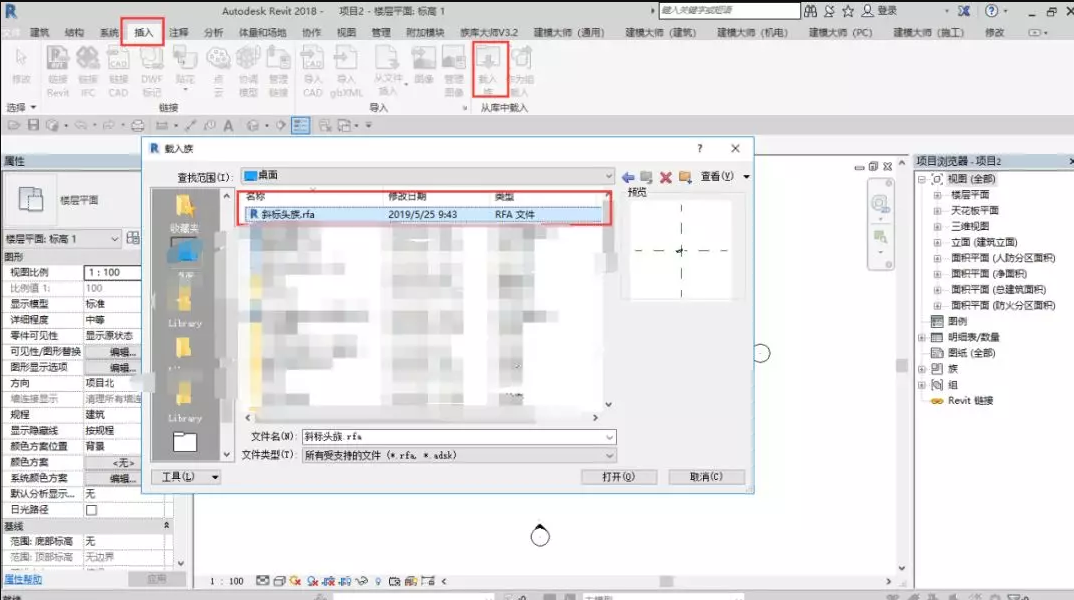Viewport: 1074px width, 600px height.
Task: Open the 工具(L) tools dropdown button
Action: 215,477
